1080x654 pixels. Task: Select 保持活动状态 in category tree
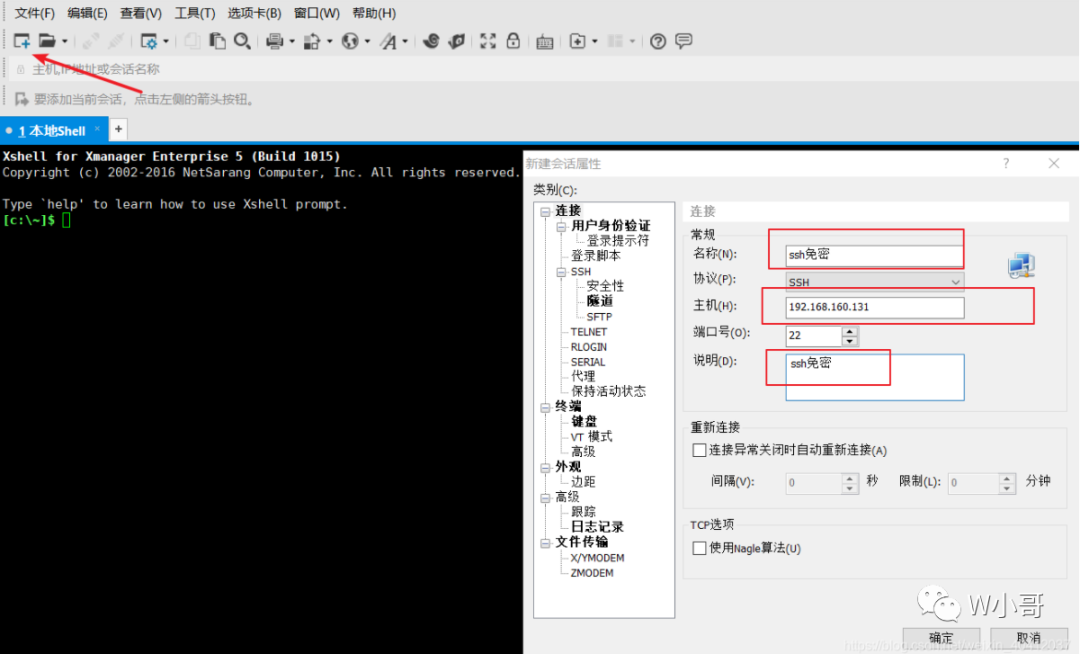coord(608,392)
